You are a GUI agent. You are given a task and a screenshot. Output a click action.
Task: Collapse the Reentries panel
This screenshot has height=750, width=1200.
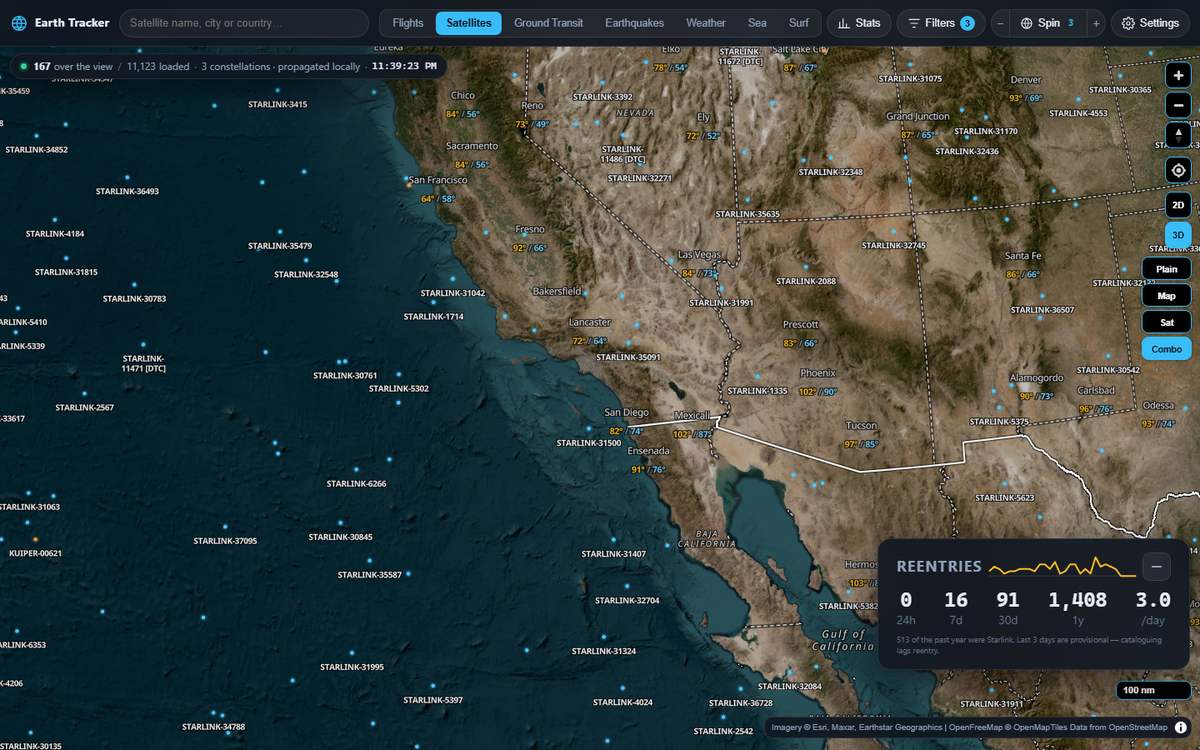(x=1156, y=566)
